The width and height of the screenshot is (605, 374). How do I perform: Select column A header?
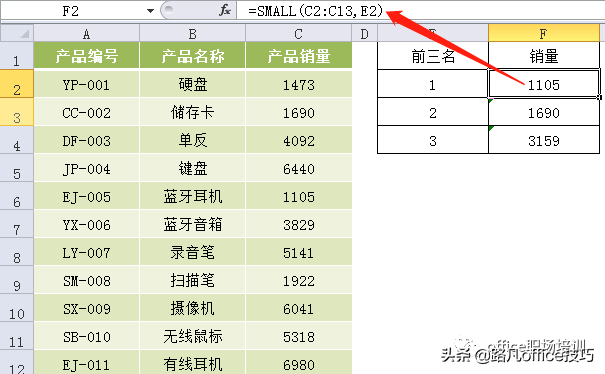86,34
